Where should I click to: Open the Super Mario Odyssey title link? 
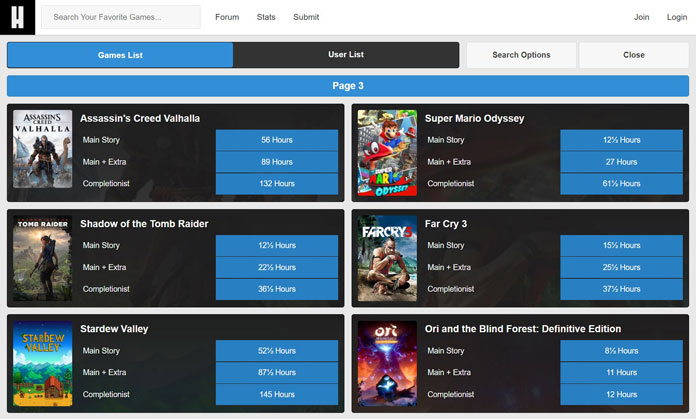pyautogui.click(x=475, y=119)
